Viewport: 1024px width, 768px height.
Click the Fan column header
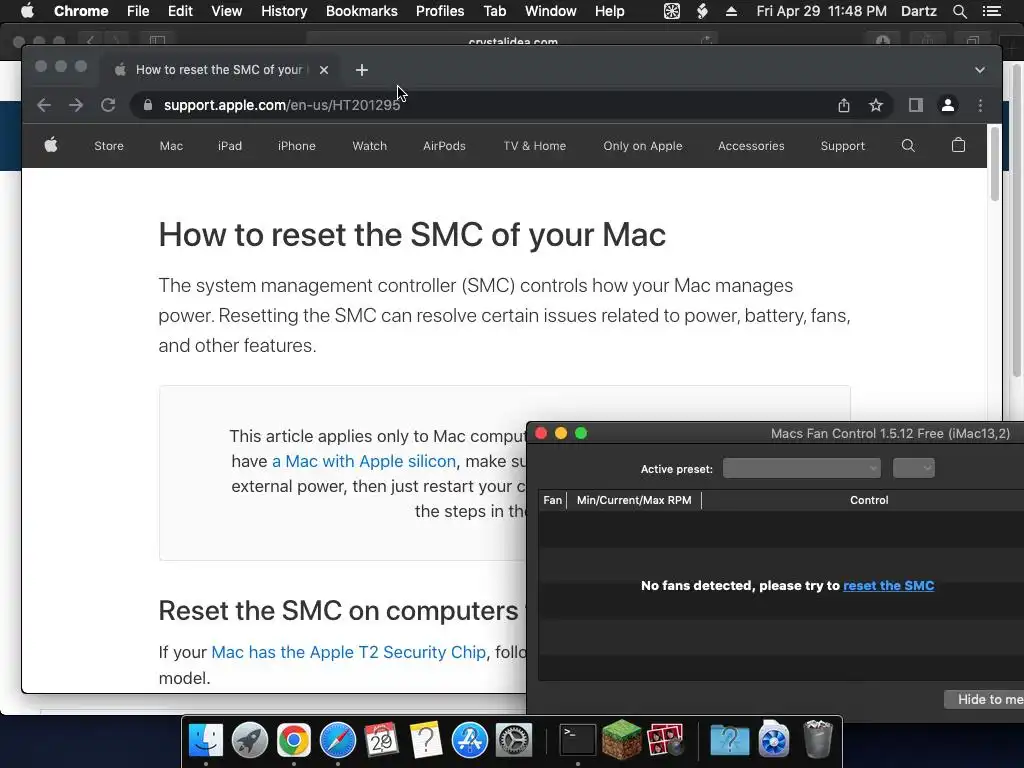pos(552,500)
